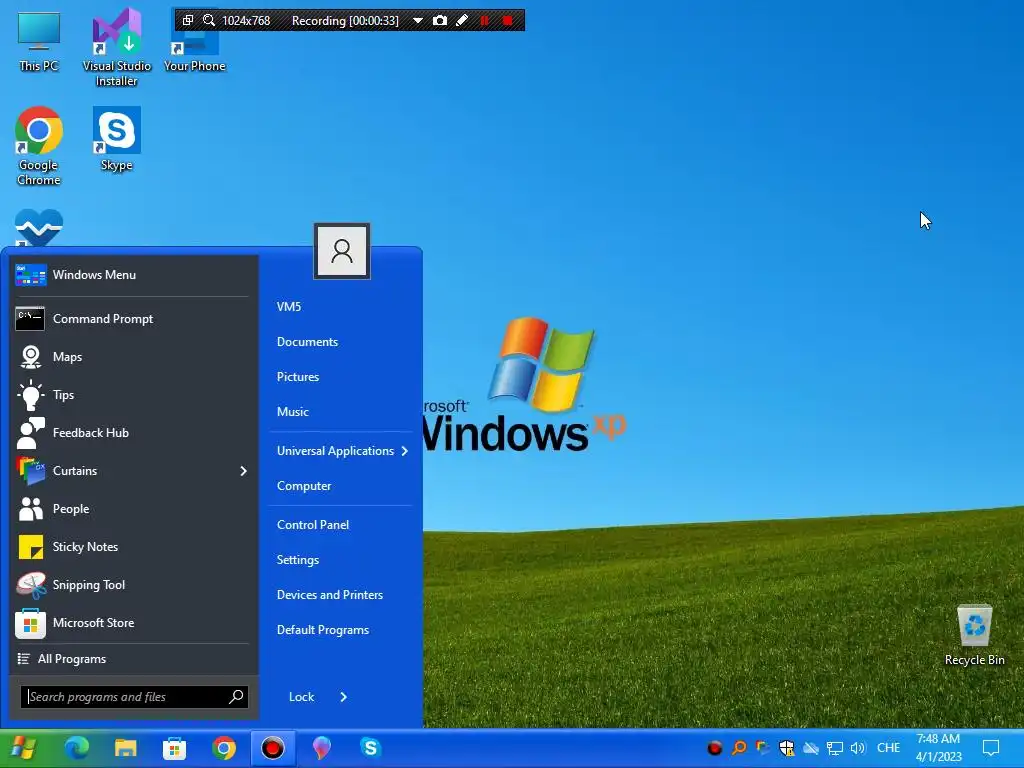Switch input language CHE indicator
Viewport: 1024px width, 768px height.
click(888, 748)
